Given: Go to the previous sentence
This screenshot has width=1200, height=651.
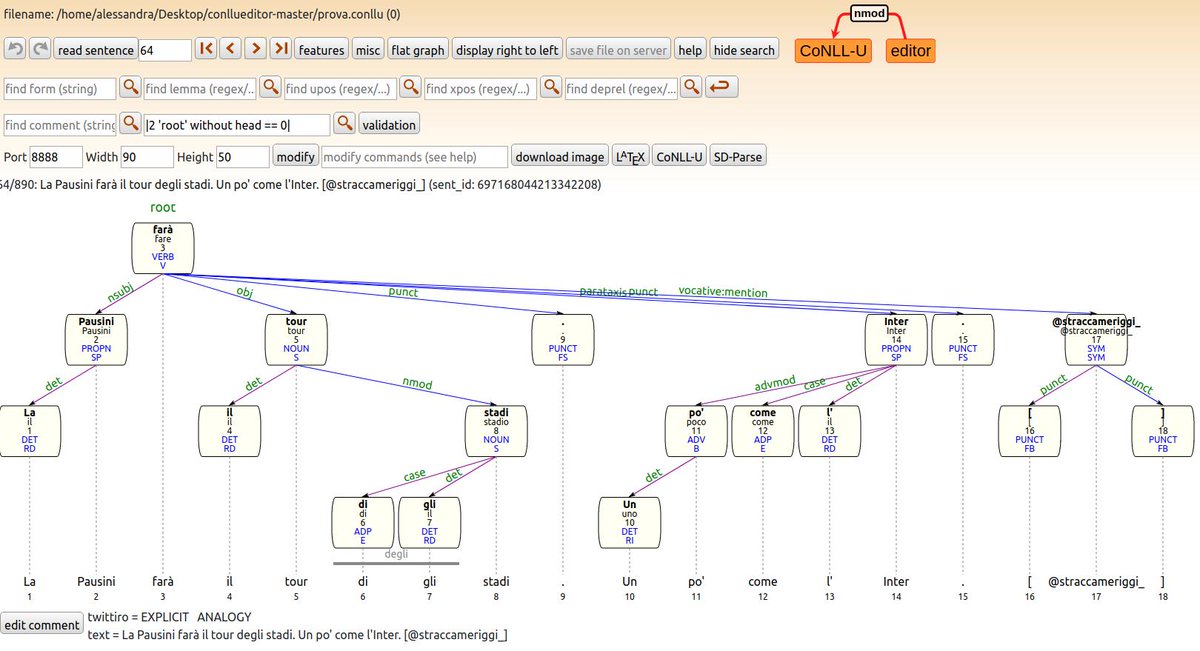Looking at the screenshot, I should 232,47.
